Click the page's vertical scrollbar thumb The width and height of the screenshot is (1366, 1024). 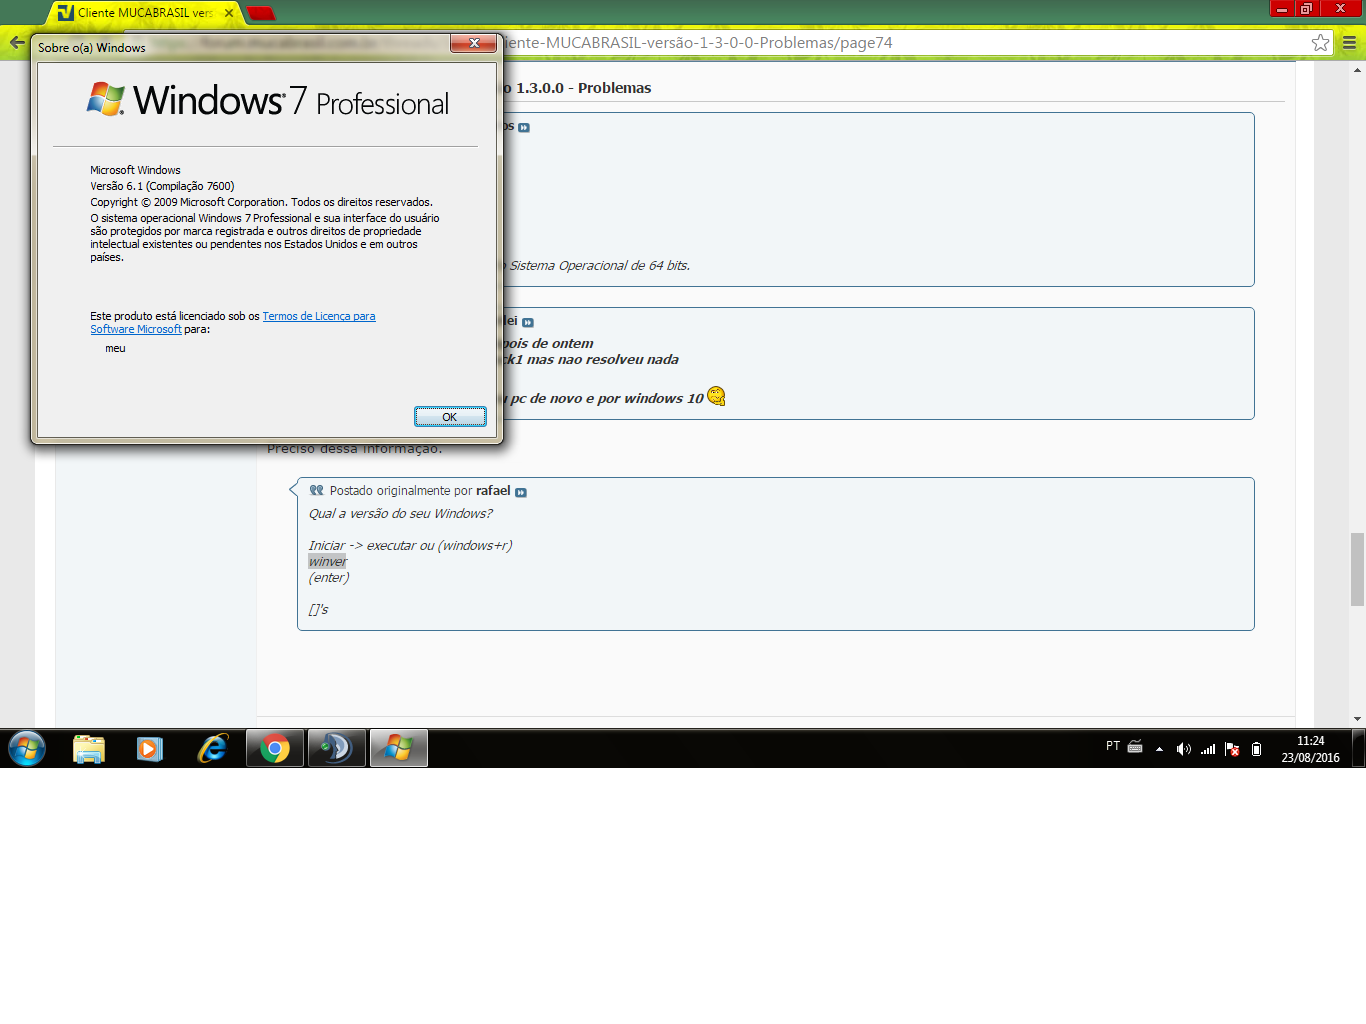[1357, 569]
